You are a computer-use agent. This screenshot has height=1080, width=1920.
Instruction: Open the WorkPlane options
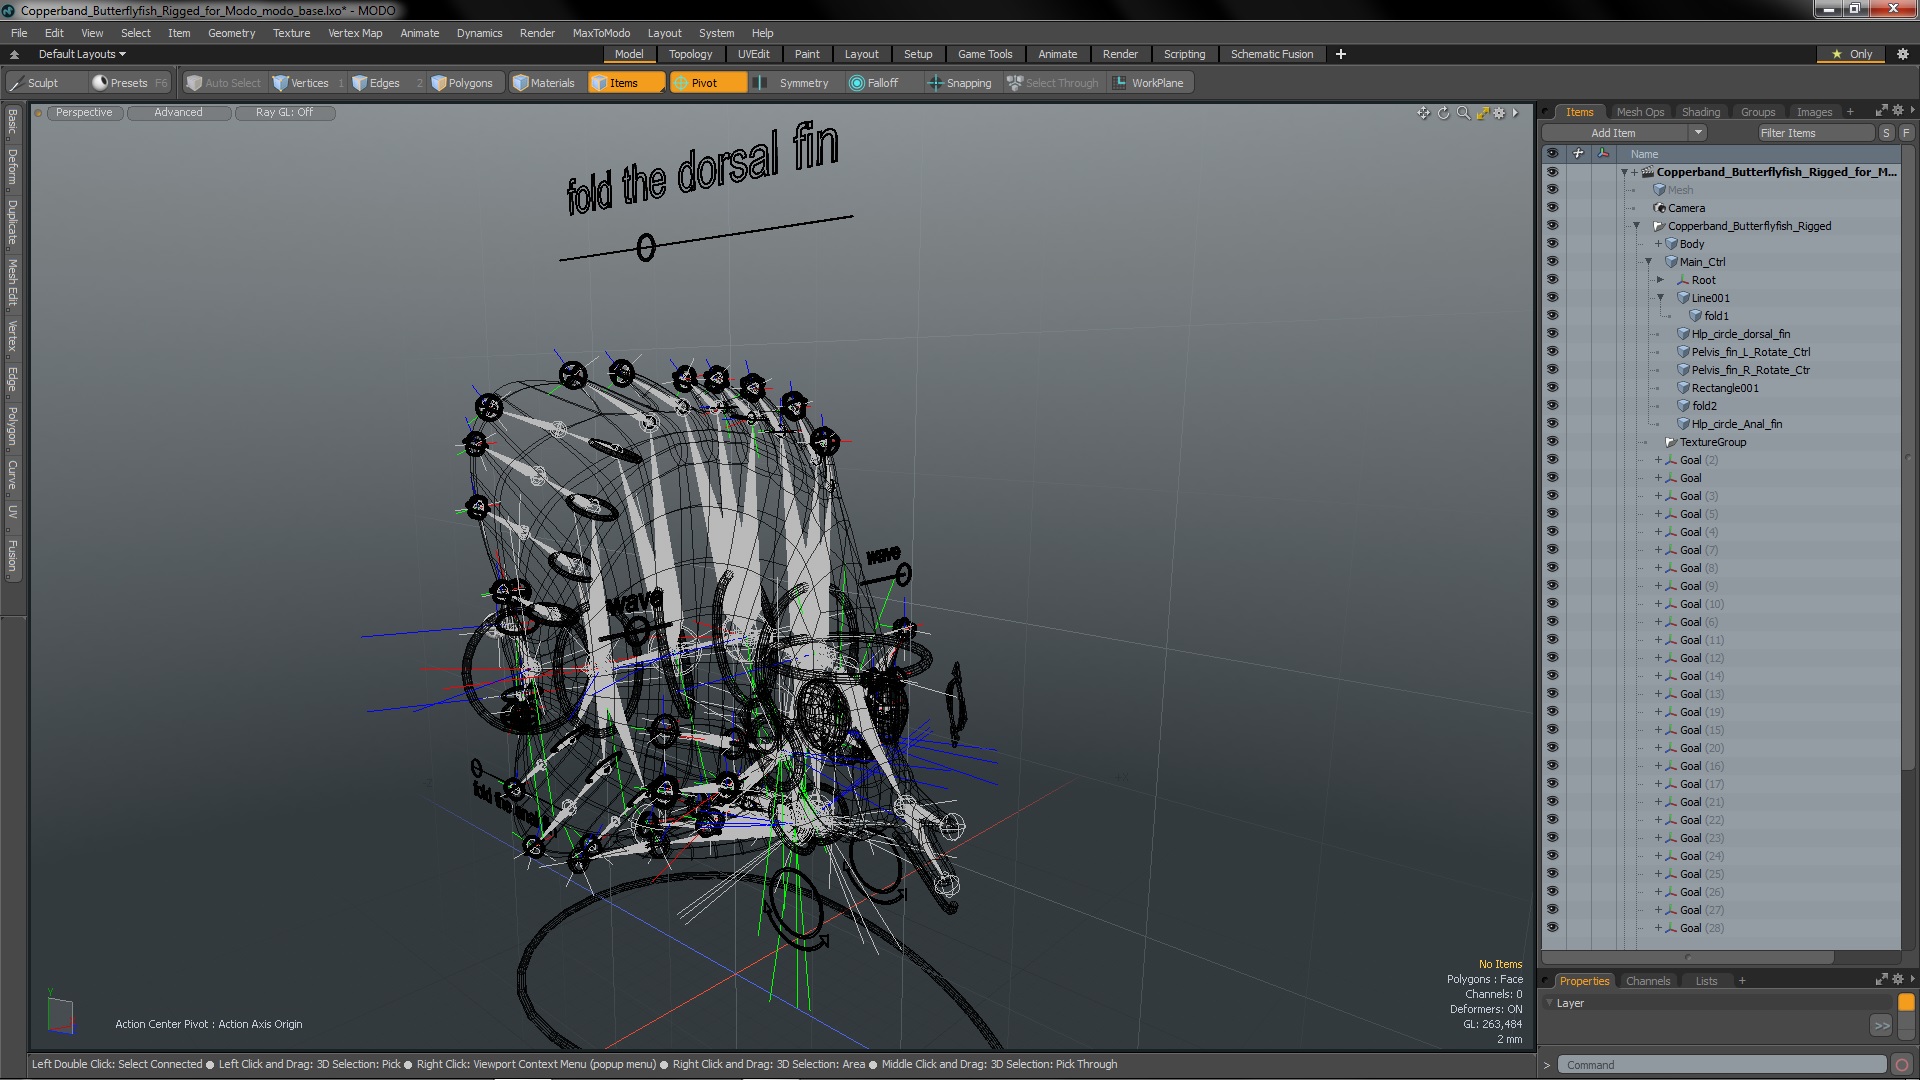[x=1150, y=83]
